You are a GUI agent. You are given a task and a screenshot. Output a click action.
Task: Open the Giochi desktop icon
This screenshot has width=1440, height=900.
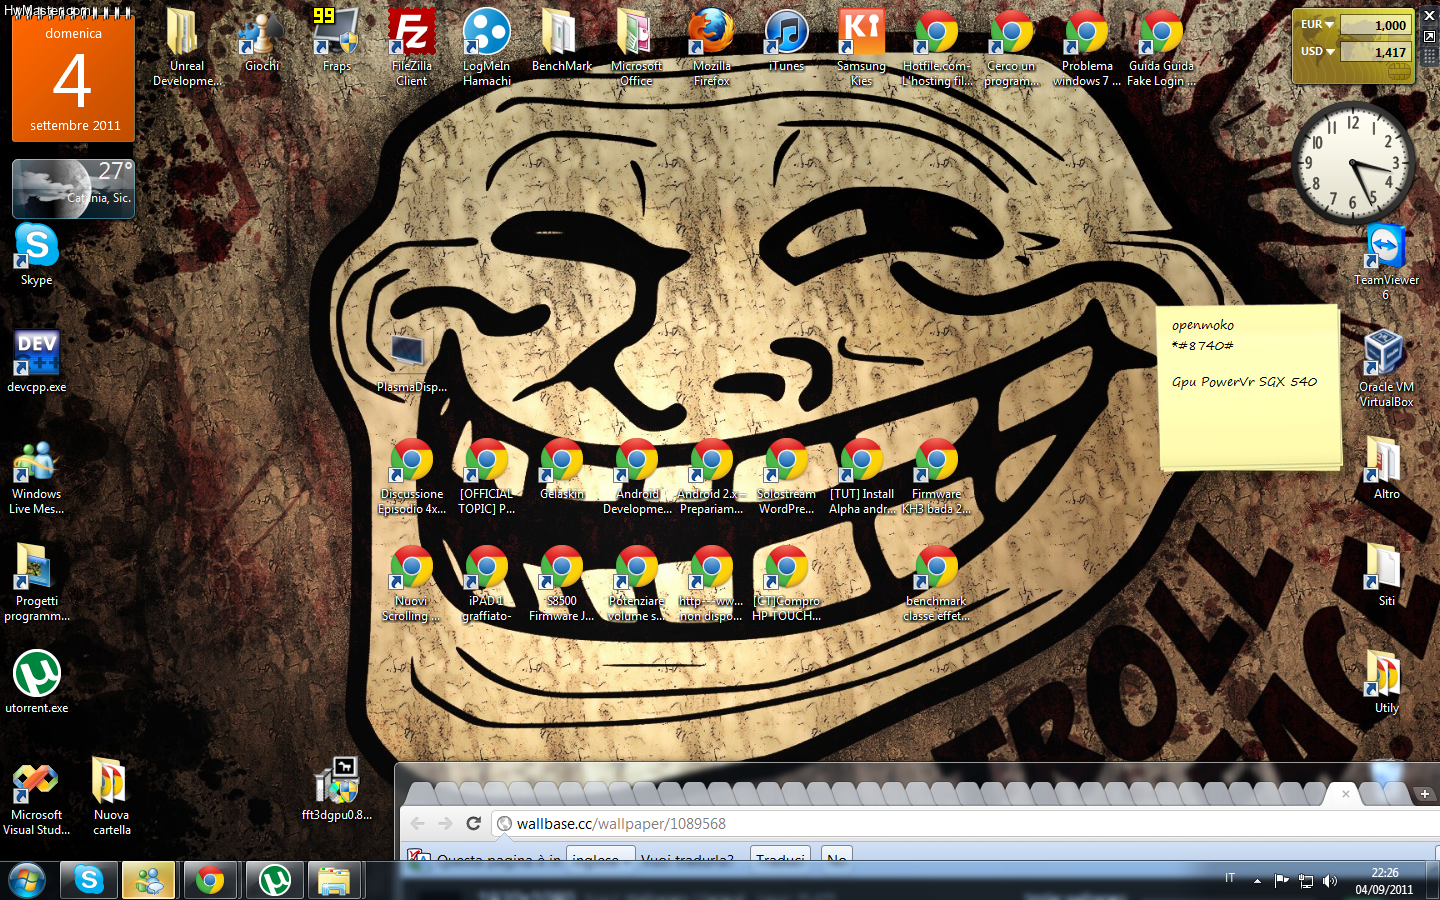(x=262, y=40)
